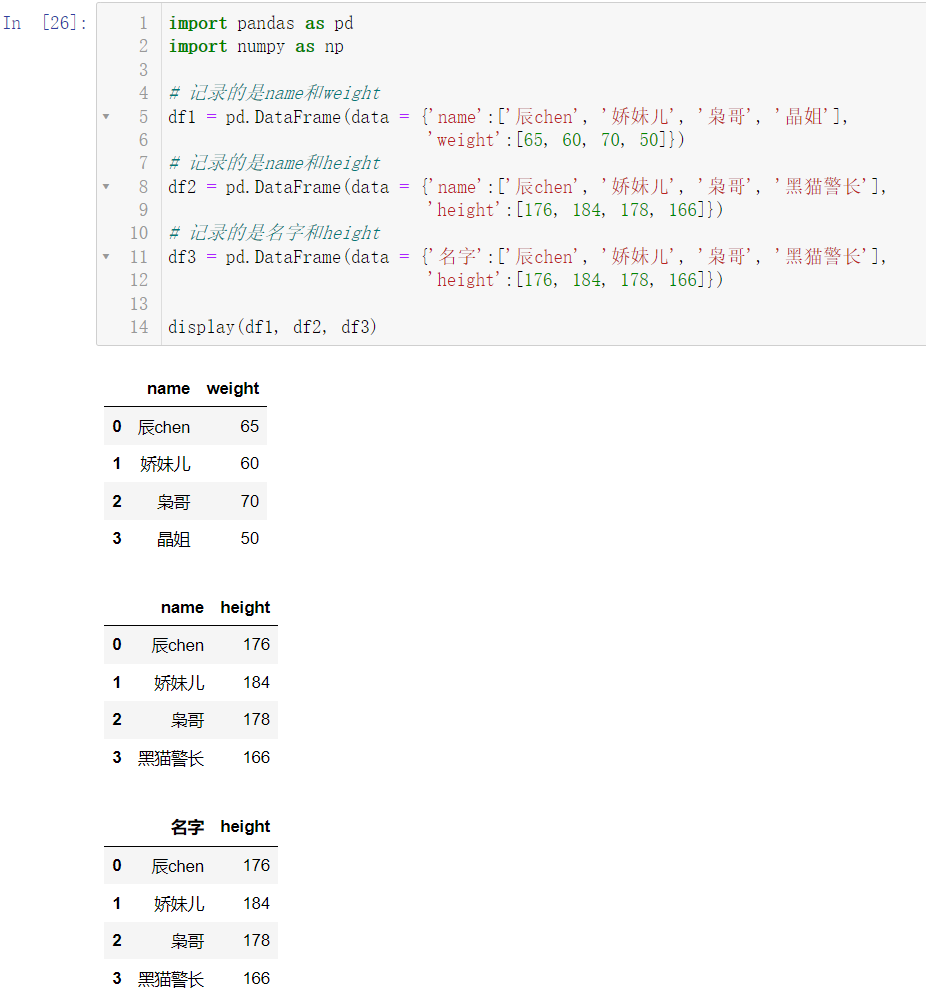The height and width of the screenshot is (997, 926).
Task: Click the 'import numpy as np' line
Action: pyautogui.click(x=256, y=46)
